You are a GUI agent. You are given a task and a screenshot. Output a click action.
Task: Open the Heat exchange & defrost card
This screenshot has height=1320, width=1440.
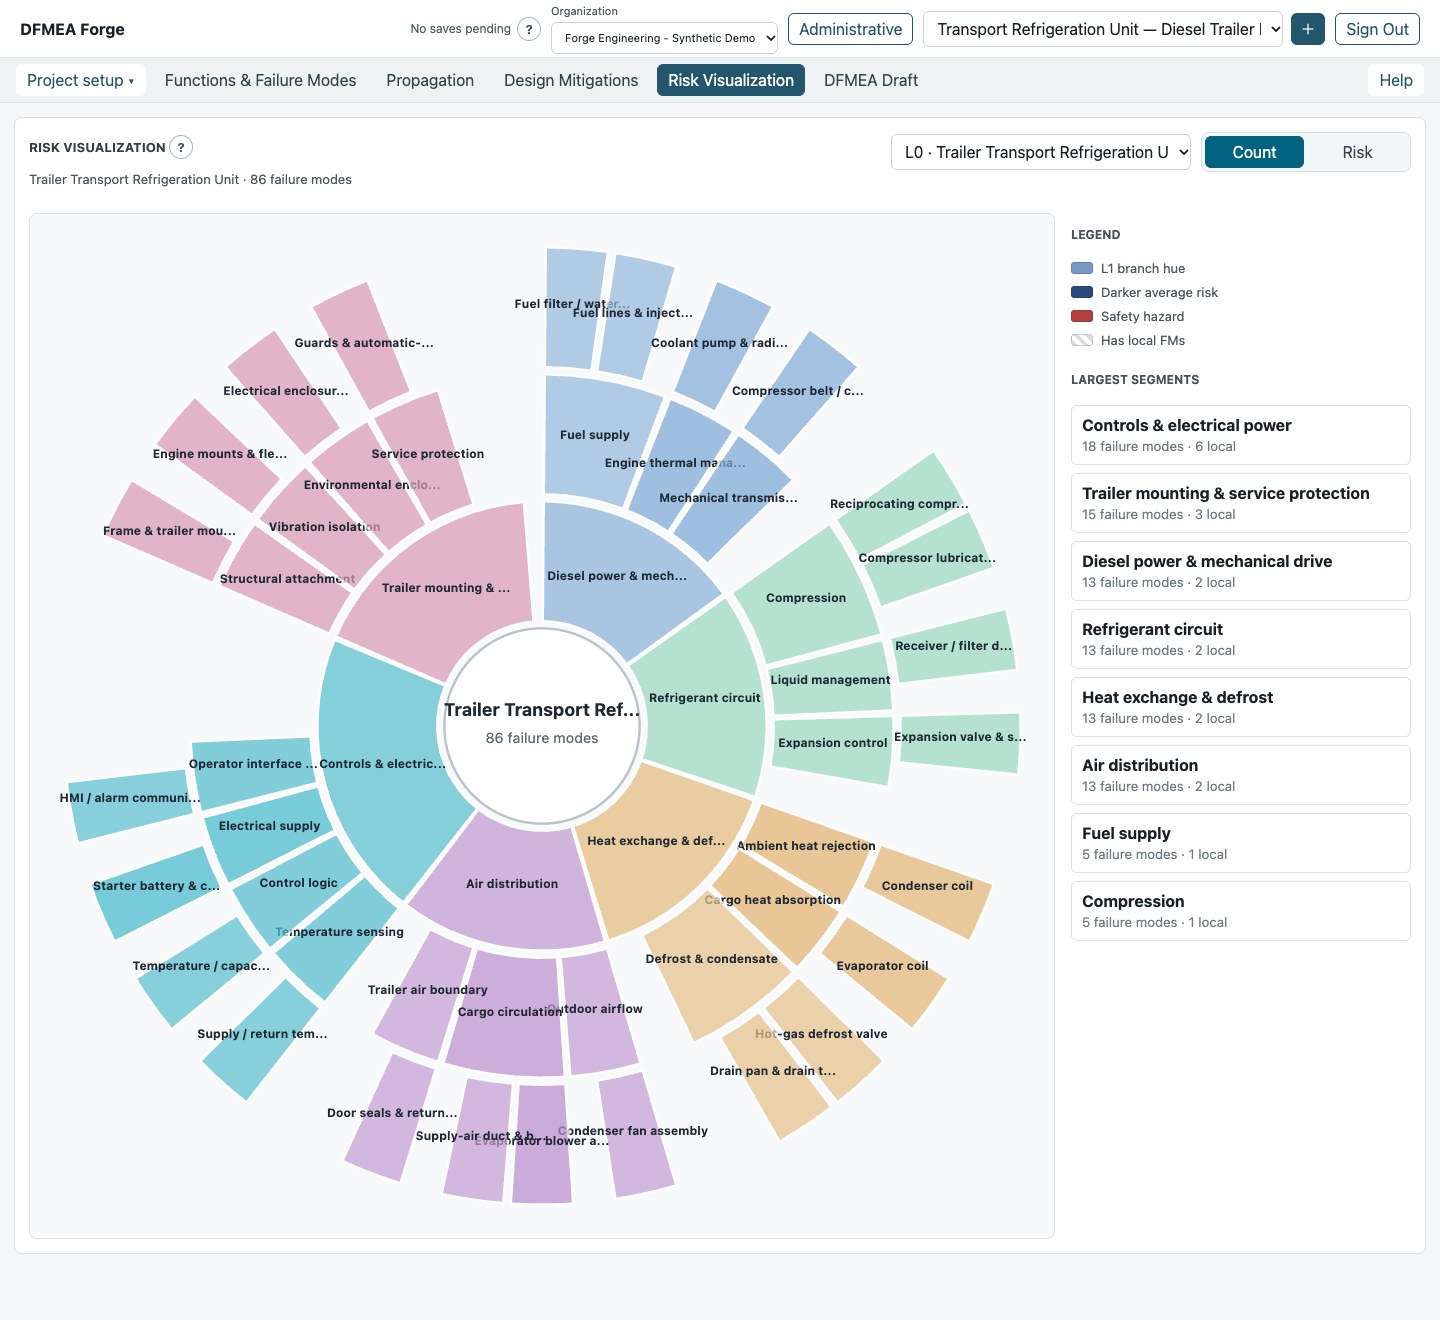point(1240,707)
